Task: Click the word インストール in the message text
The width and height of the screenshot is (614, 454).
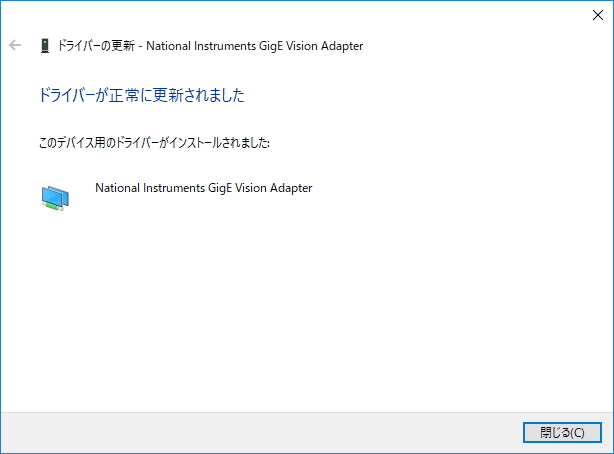Action: 192,143
